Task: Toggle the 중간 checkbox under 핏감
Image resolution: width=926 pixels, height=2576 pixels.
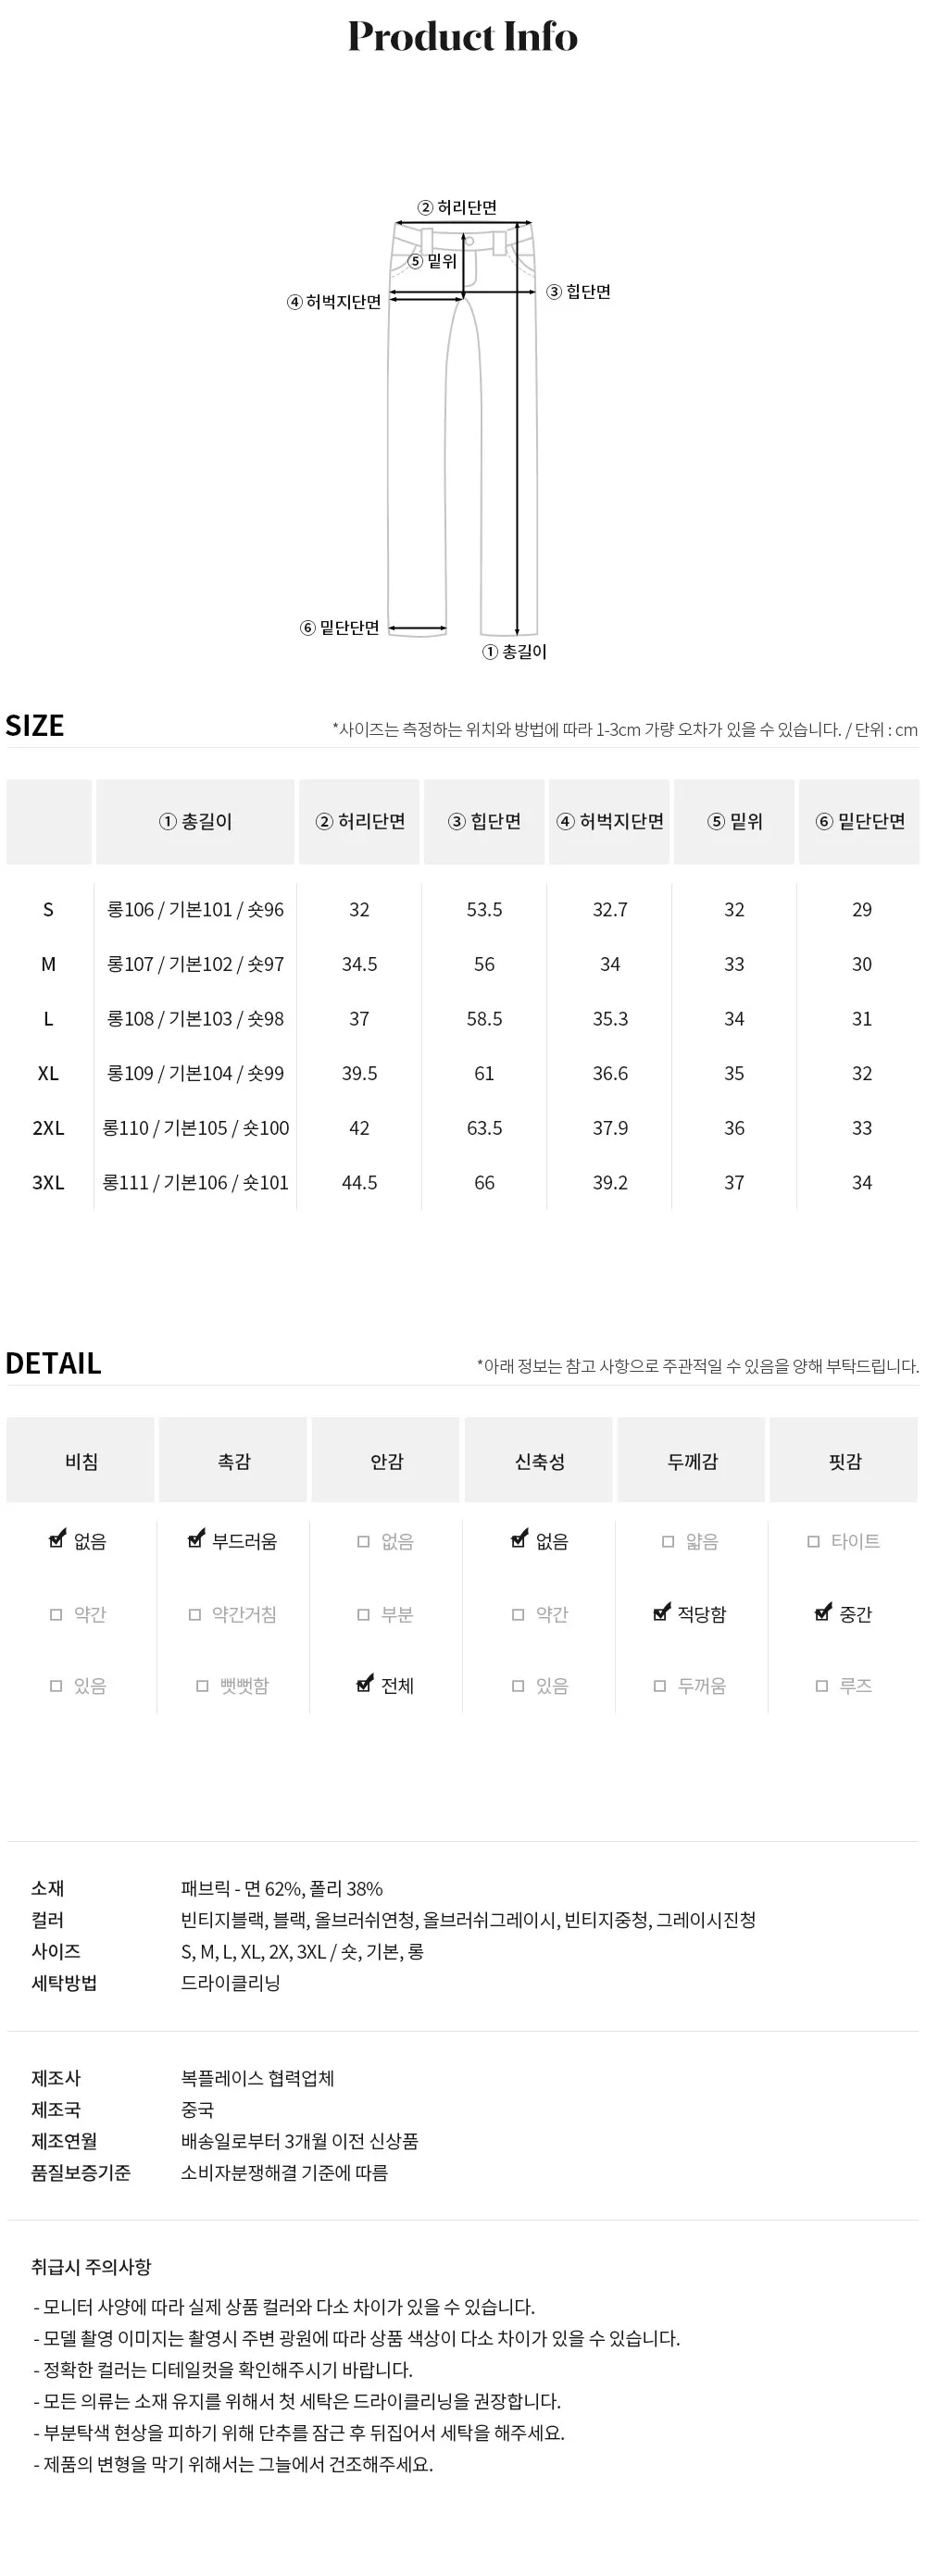Action: 822,1613
